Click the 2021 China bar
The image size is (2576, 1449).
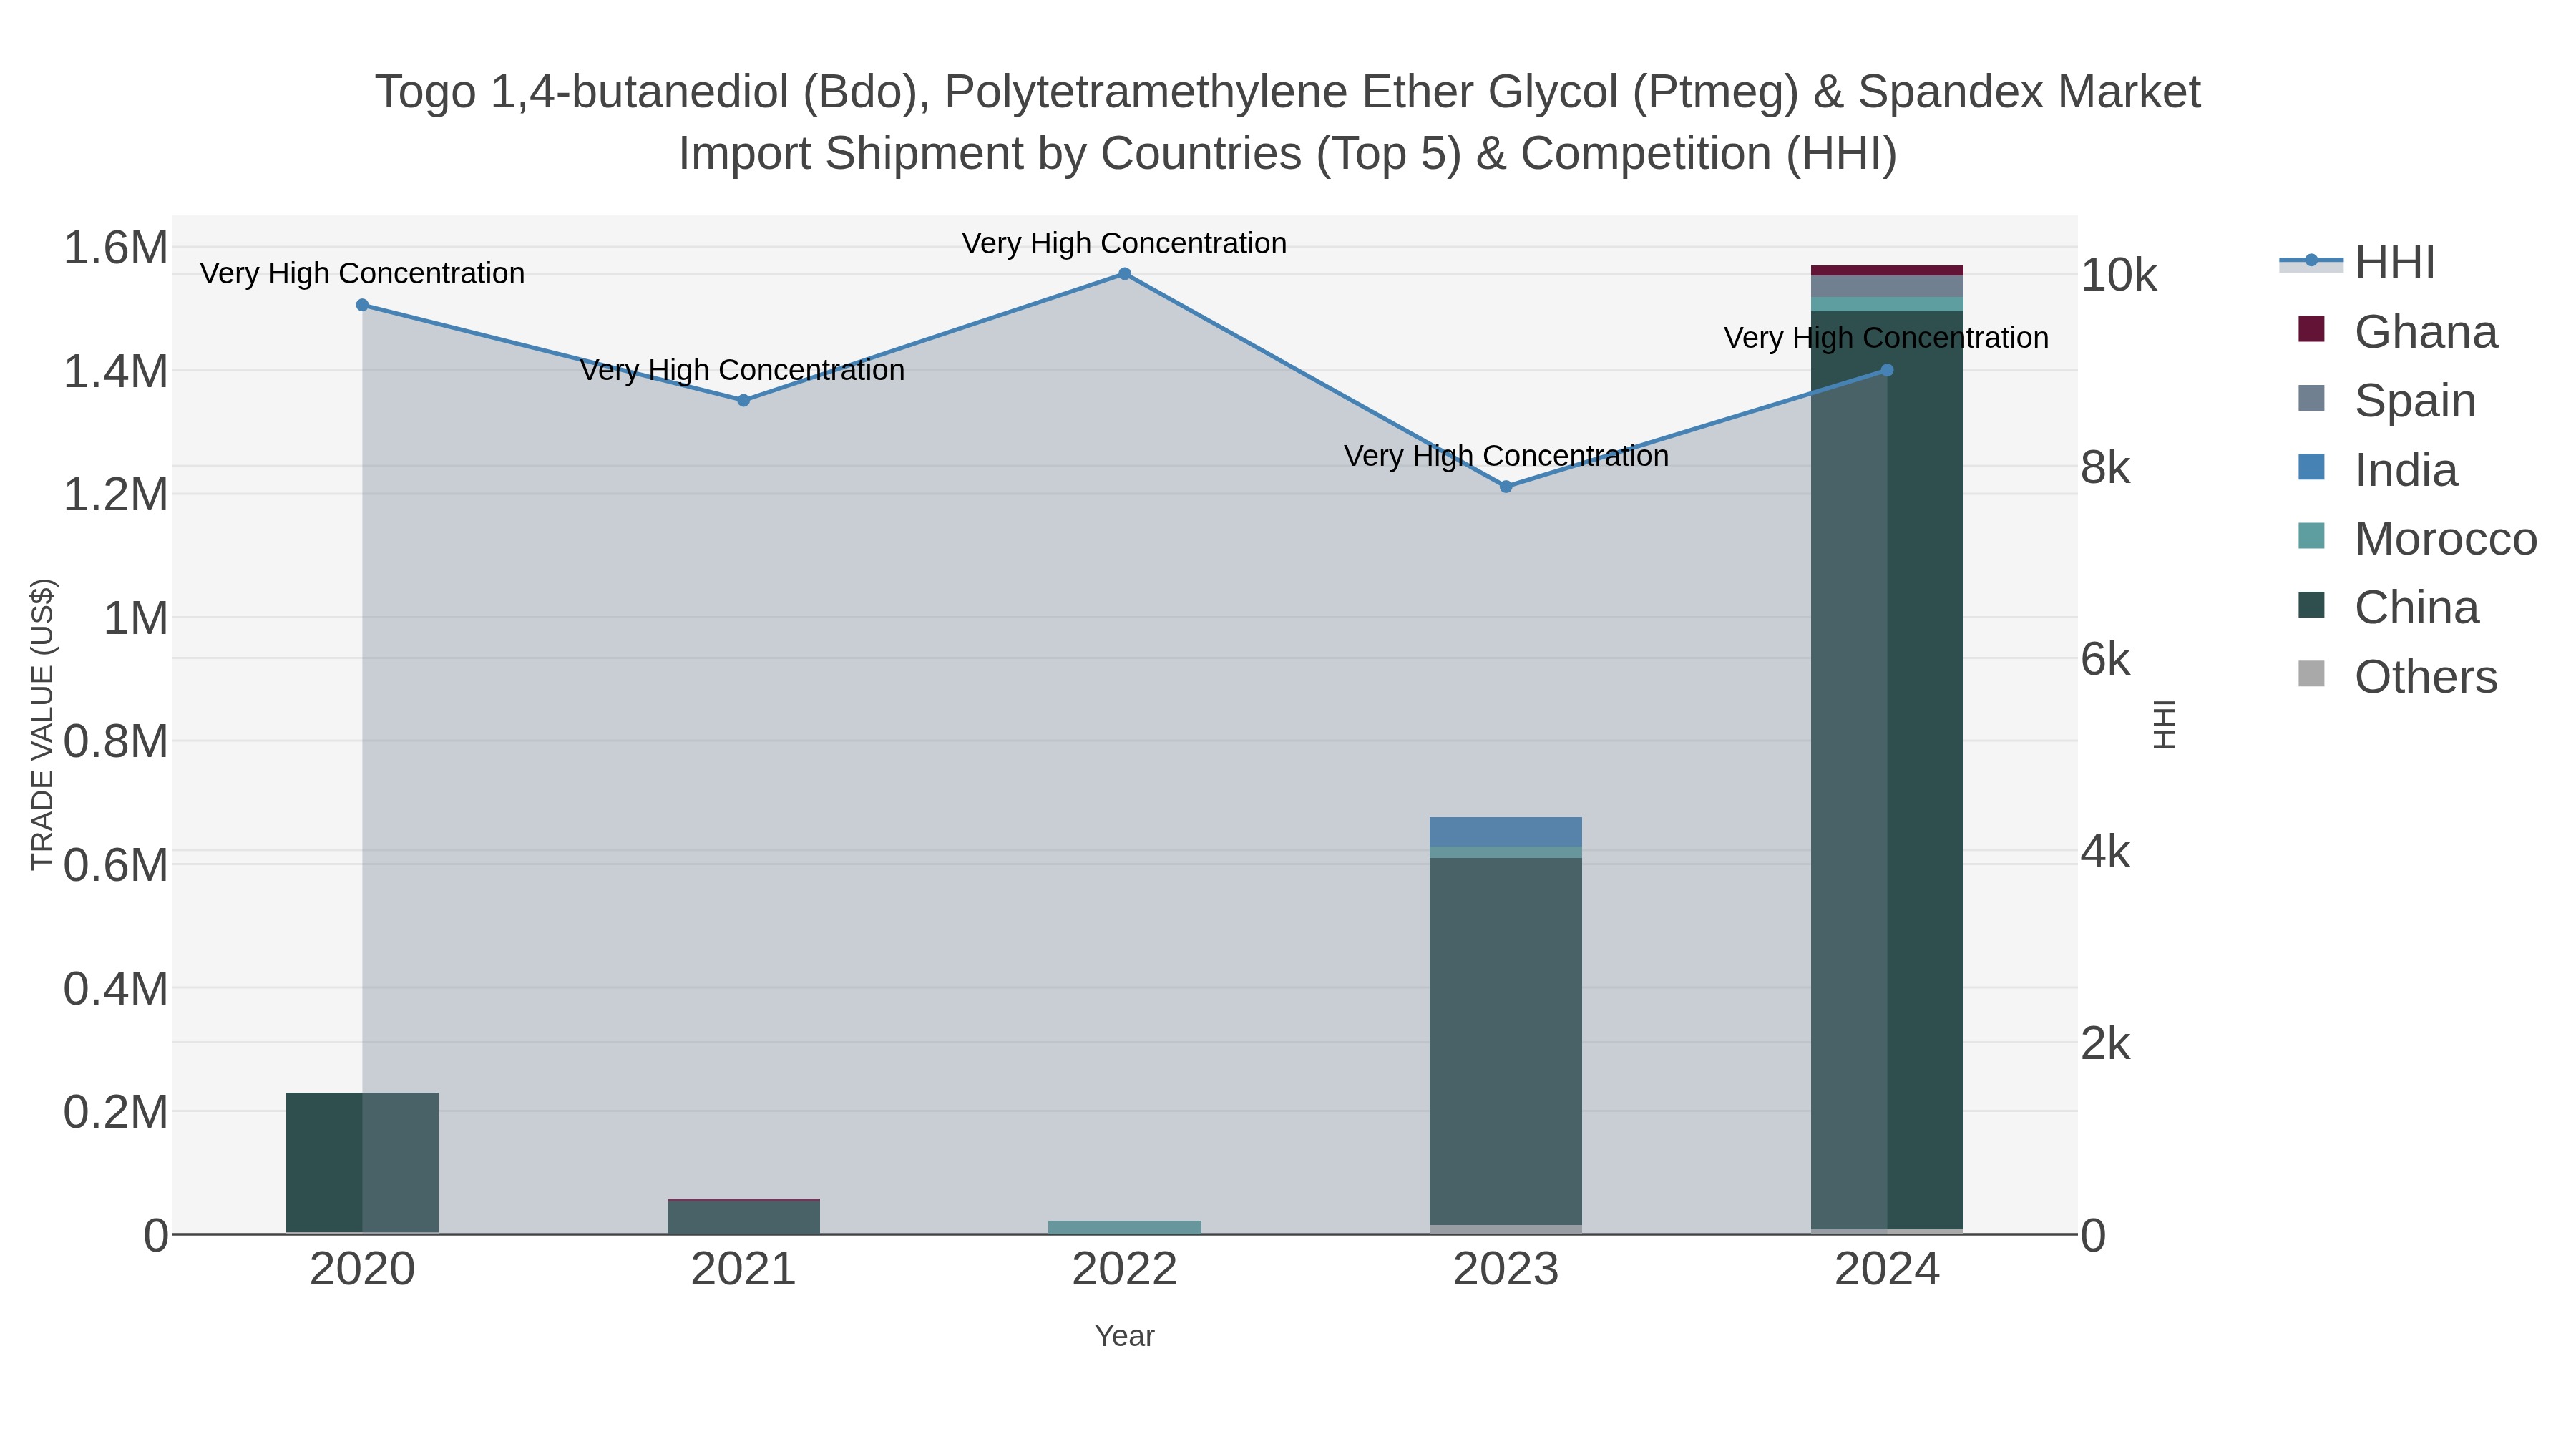pyautogui.click(x=743, y=1217)
